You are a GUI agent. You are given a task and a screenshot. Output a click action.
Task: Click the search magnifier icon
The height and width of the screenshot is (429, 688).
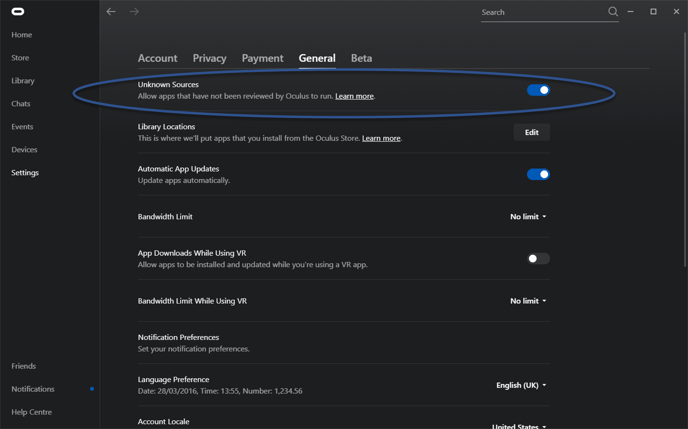(x=613, y=11)
